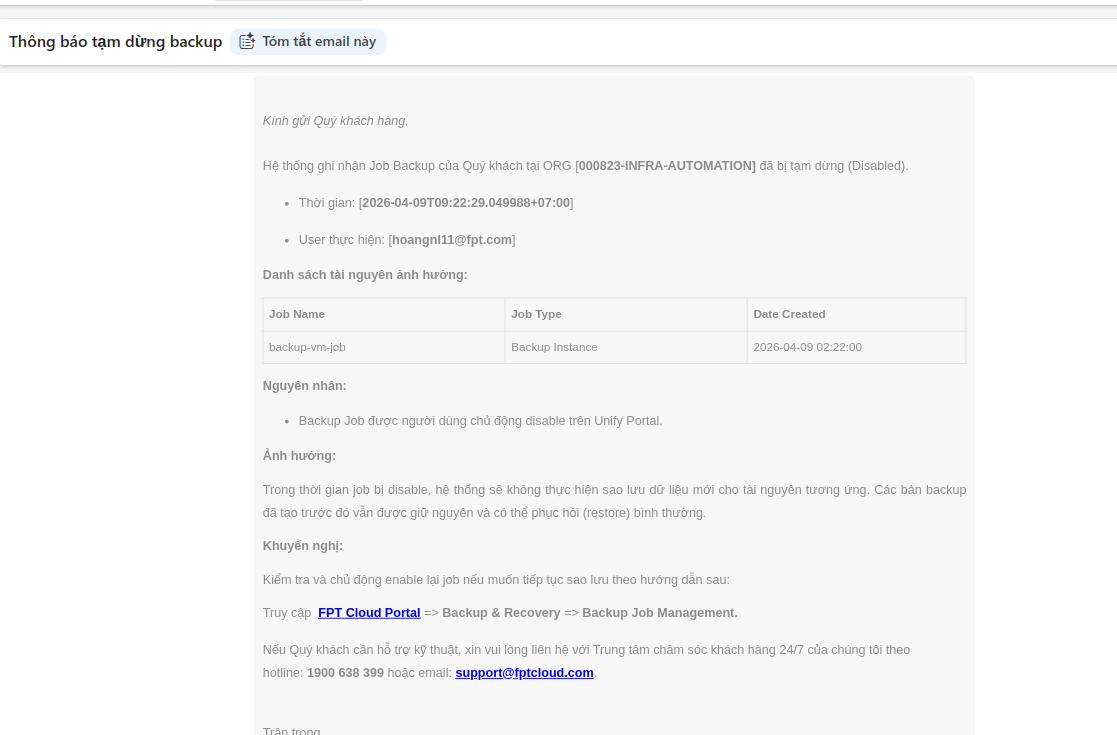Select the backup-vm-job table cell
The image size is (1117, 735).
click(x=307, y=347)
